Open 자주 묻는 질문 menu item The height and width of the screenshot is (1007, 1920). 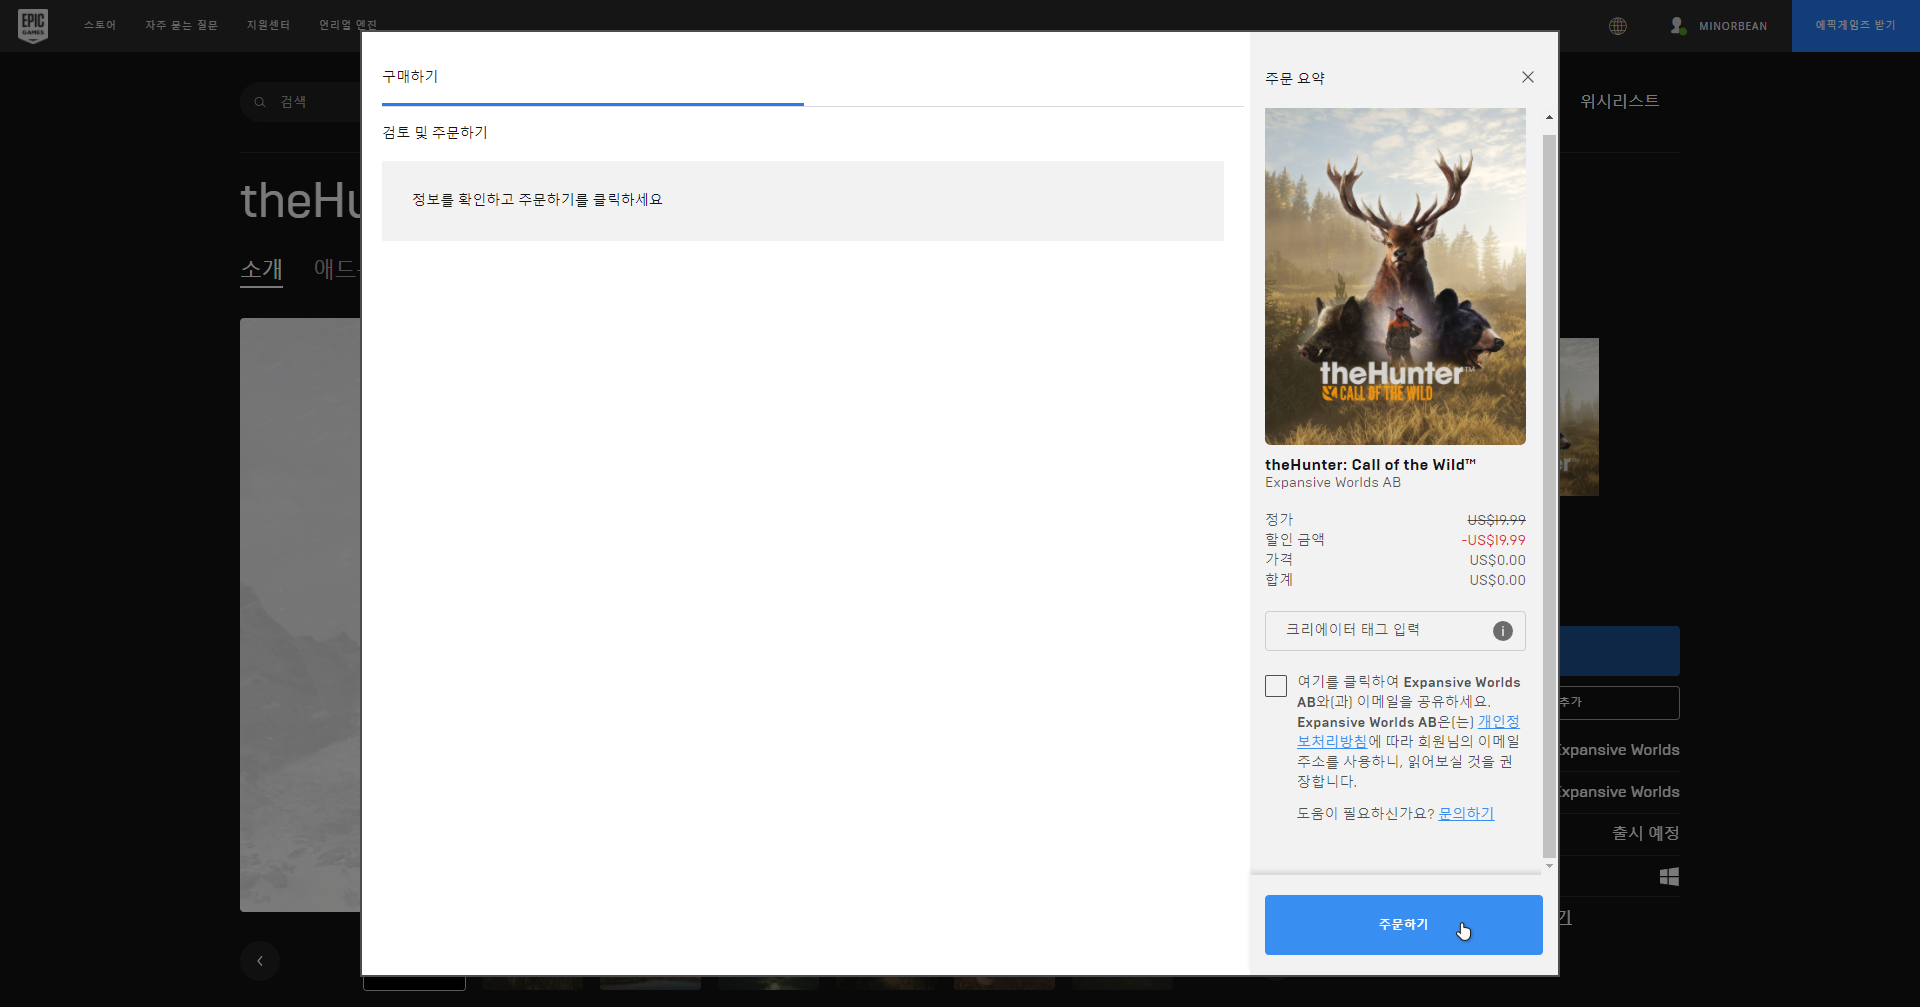[181, 26]
